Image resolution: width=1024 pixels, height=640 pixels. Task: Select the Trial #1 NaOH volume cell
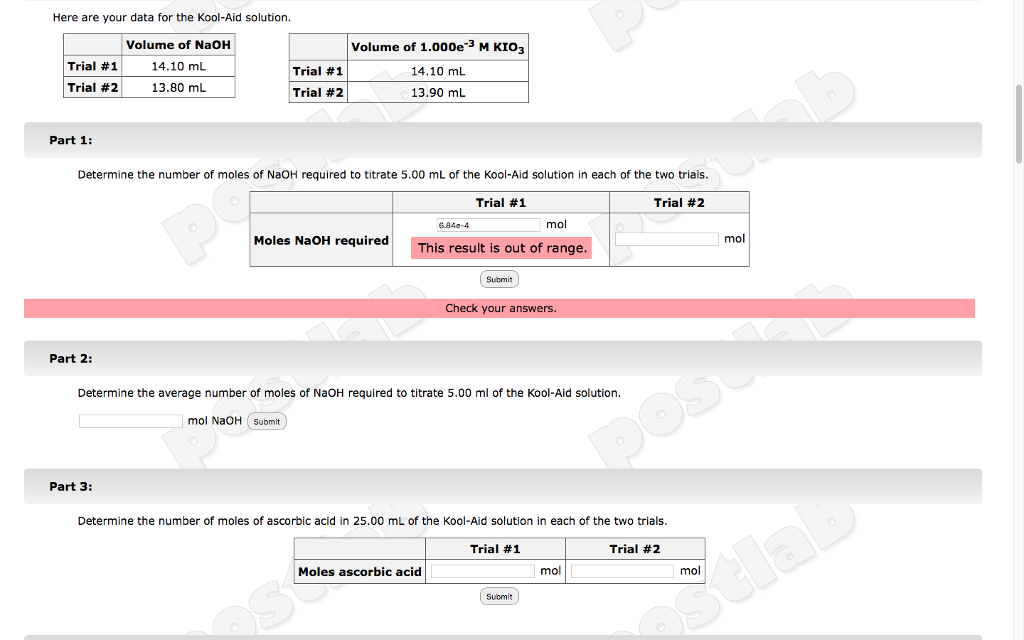[178, 66]
